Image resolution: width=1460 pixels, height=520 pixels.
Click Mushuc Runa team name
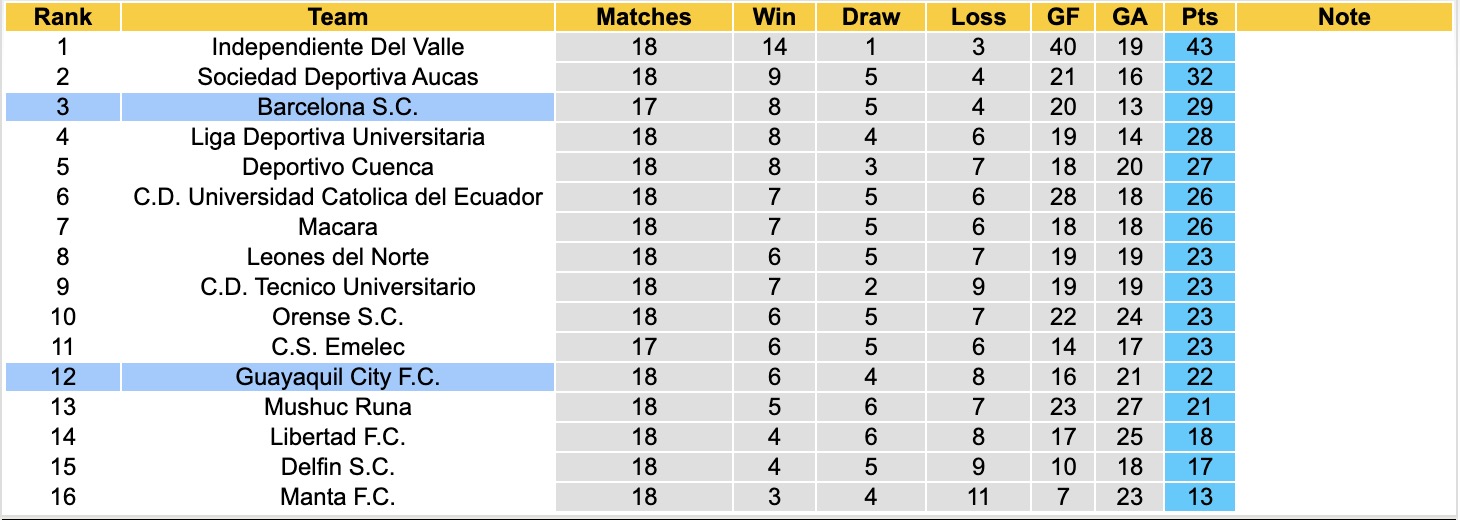click(338, 407)
